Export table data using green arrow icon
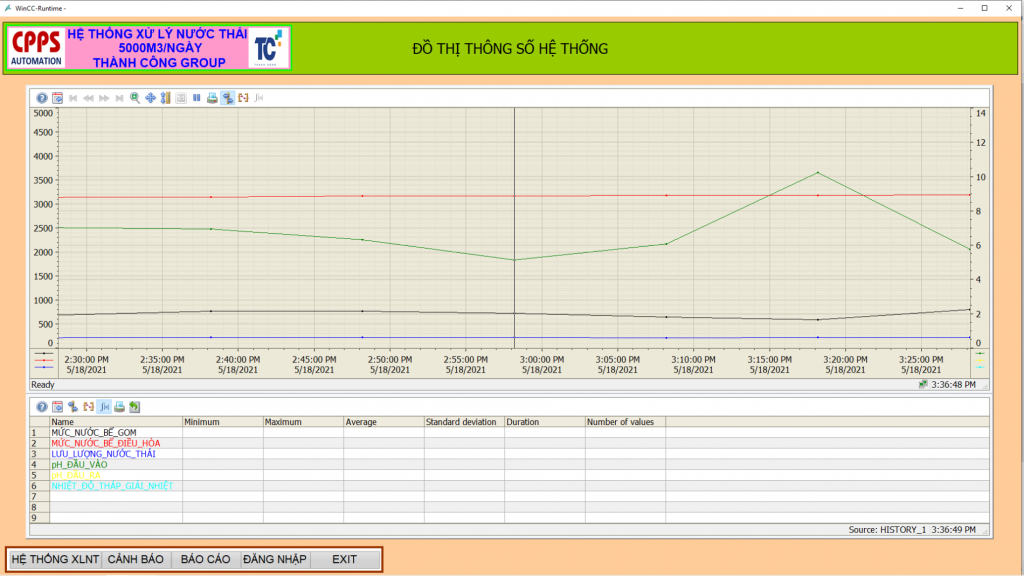The height and width of the screenshot is (576, 1024). [x=135, y=407]
